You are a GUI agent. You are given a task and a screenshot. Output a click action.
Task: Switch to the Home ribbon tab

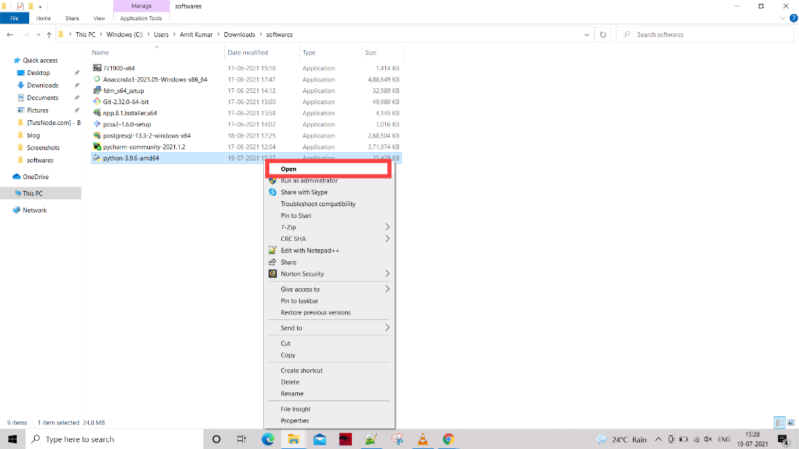pyautogui.click(x=43, y=18)
